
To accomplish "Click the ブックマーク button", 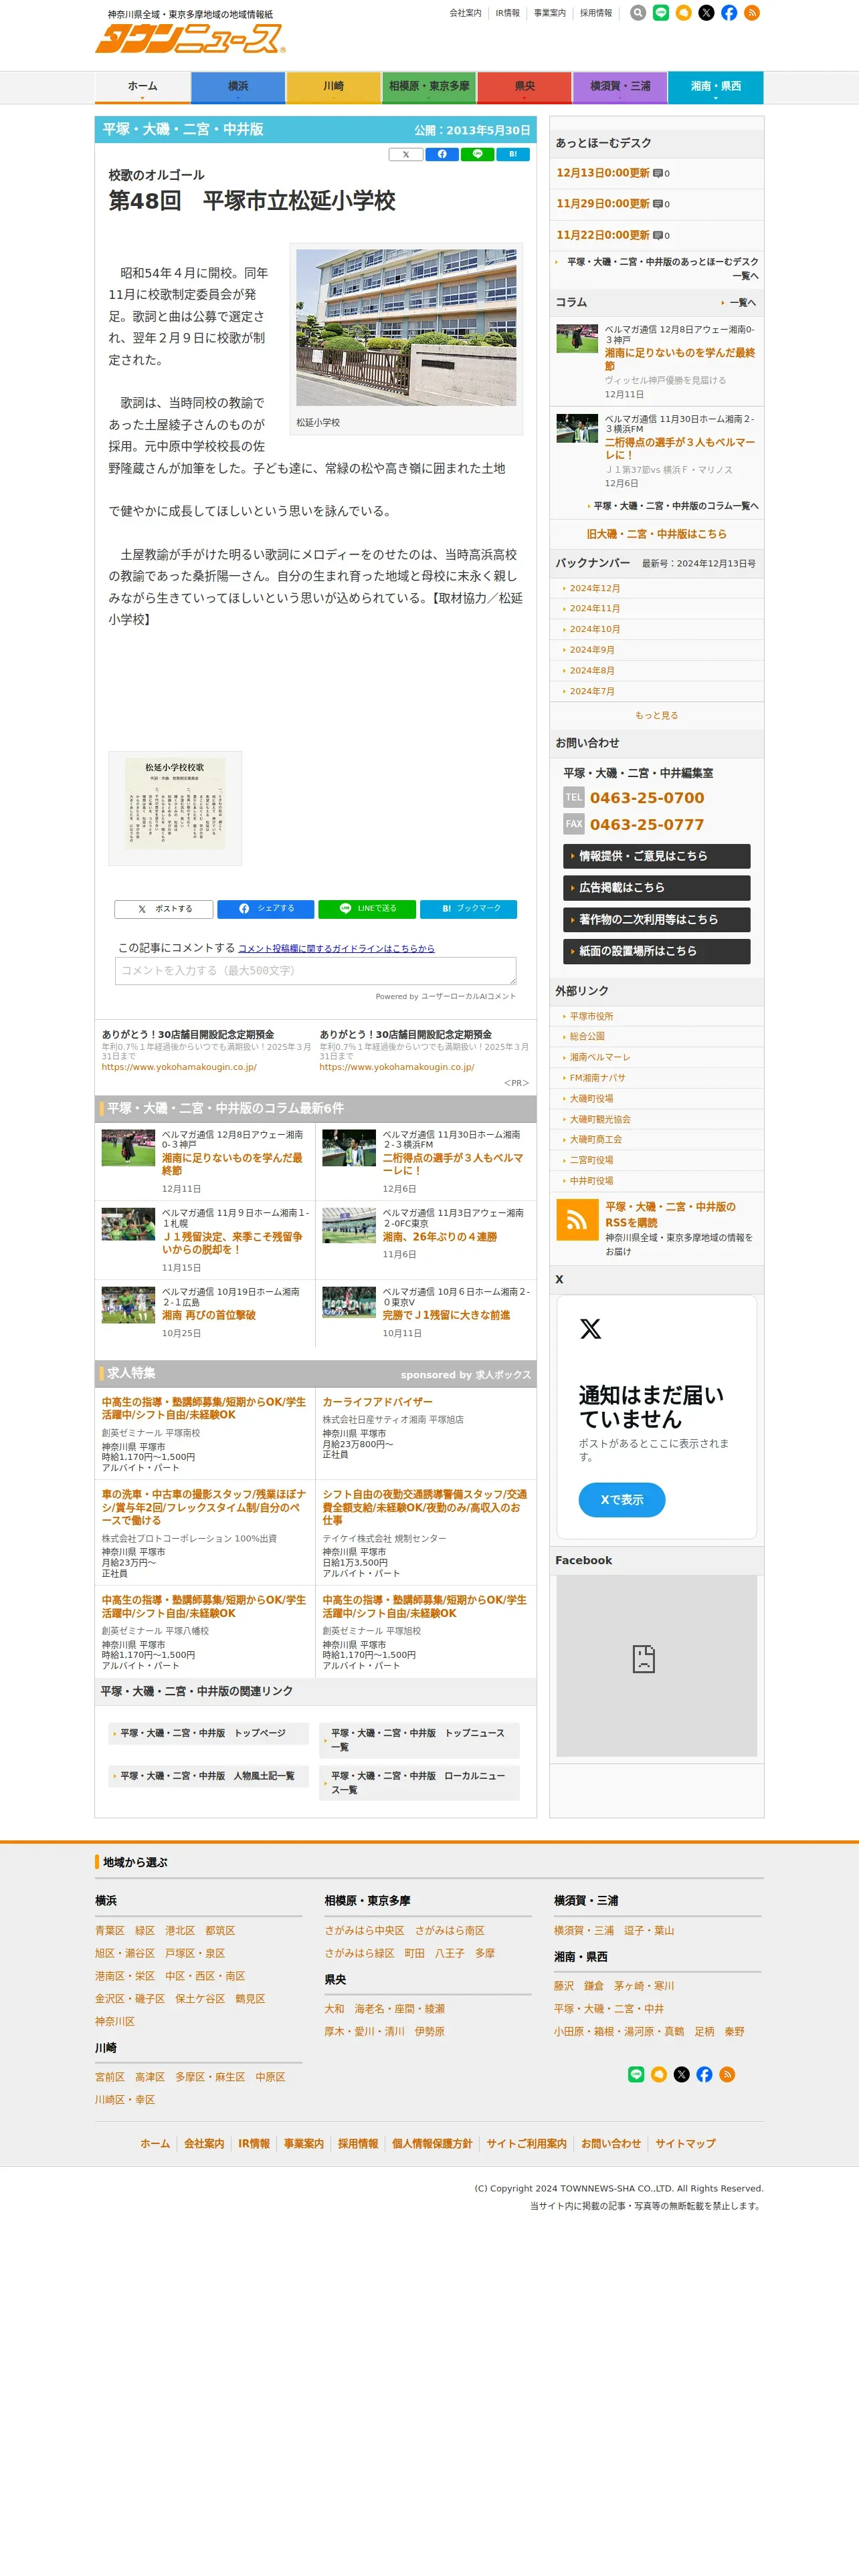I will pos(468,909).
